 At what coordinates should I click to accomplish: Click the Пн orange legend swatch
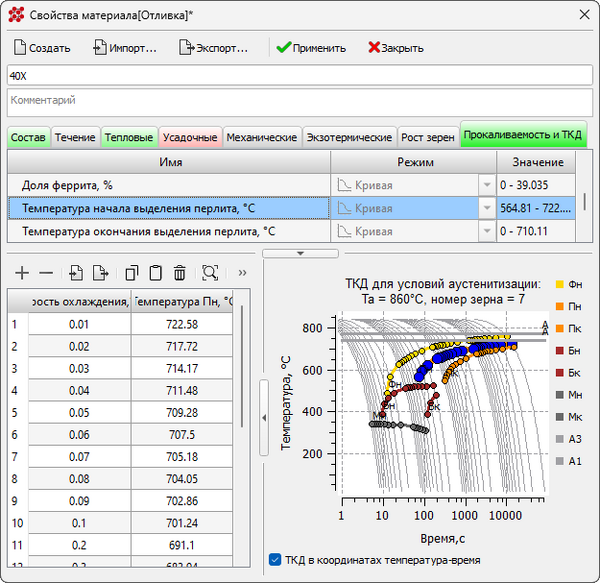pos(559,306)
